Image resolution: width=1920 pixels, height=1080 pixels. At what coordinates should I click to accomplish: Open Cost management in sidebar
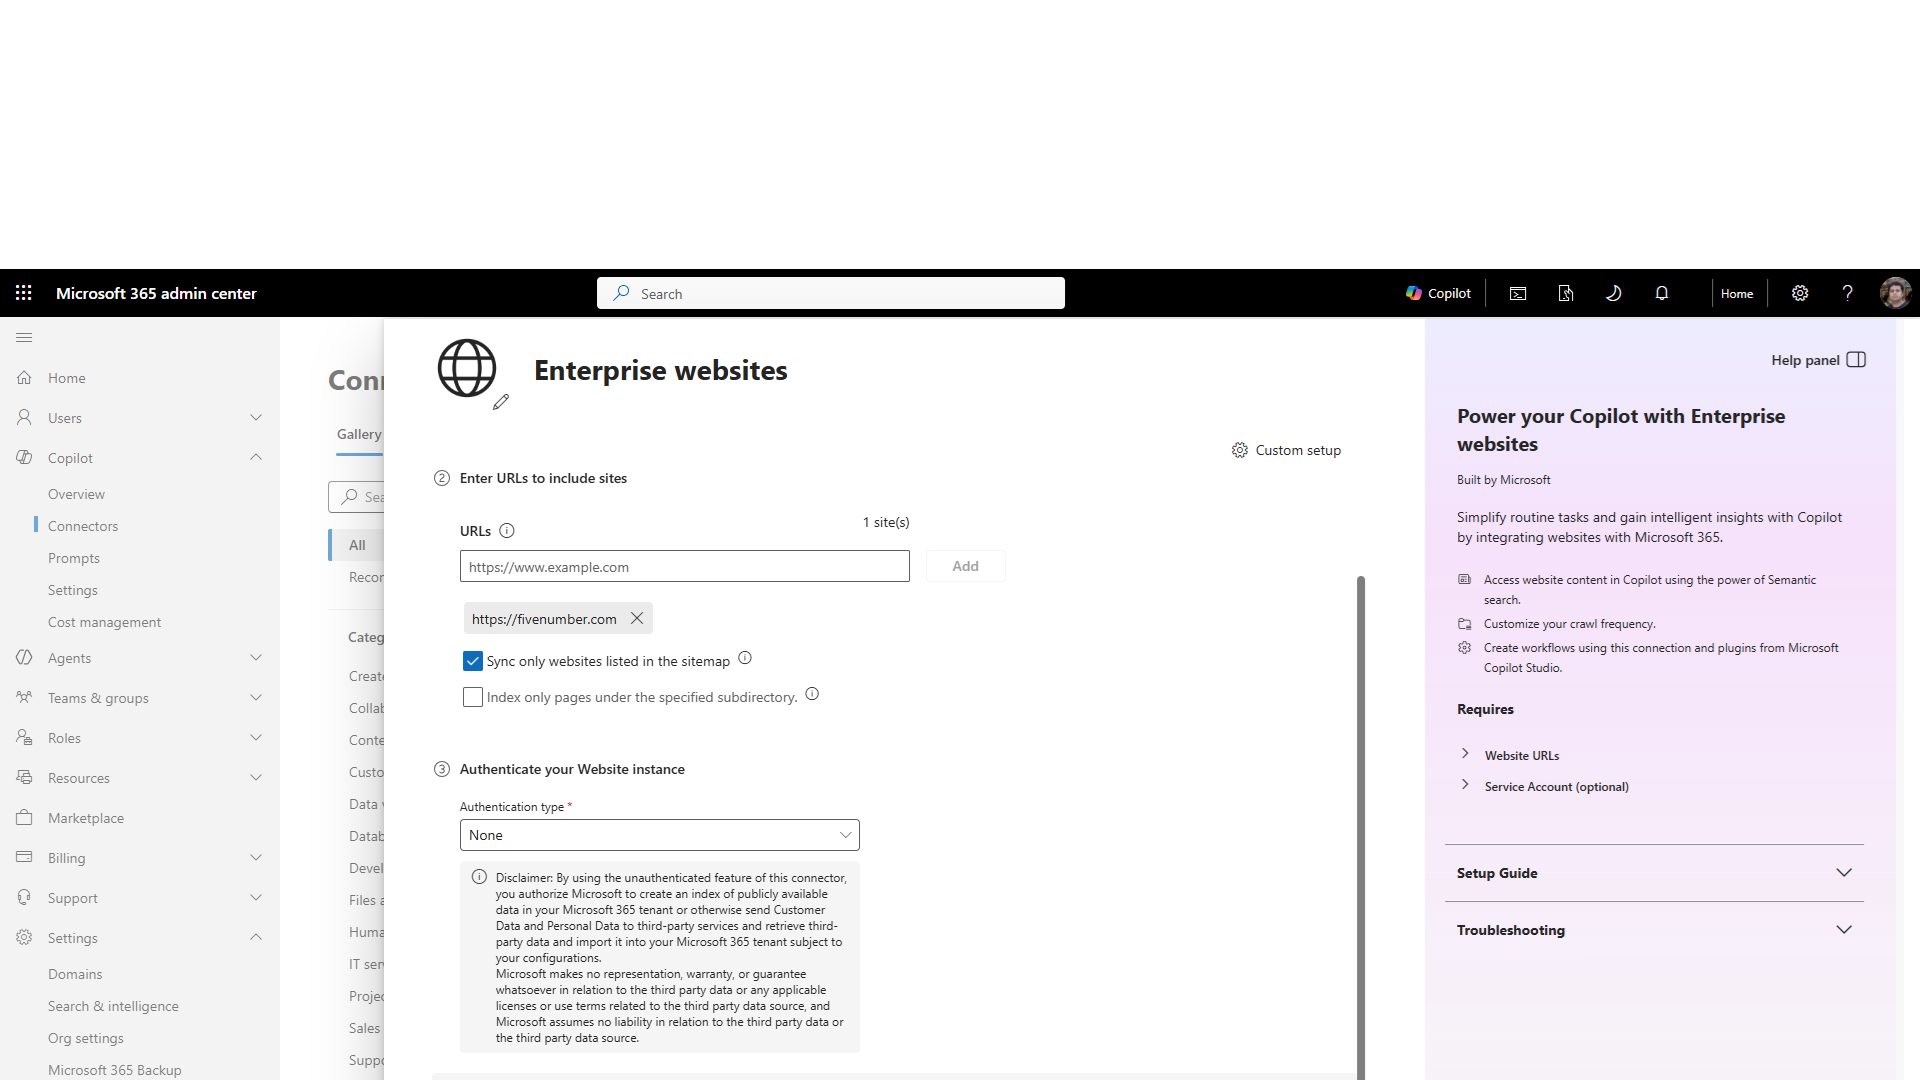tap(104, 622)
